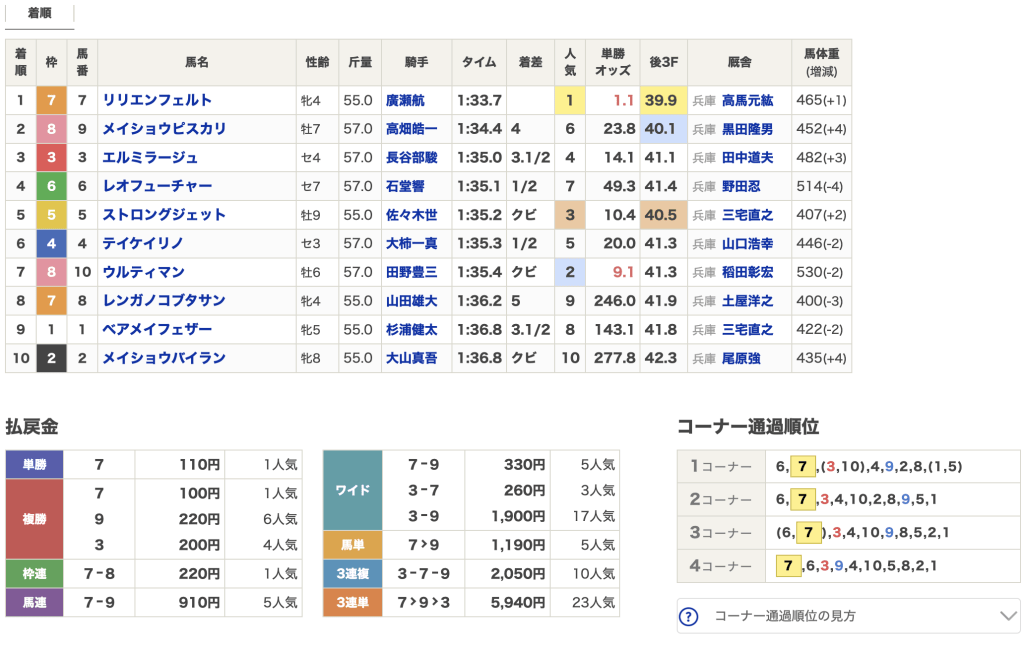Click the 1コーナー row label

coord(722,466)
